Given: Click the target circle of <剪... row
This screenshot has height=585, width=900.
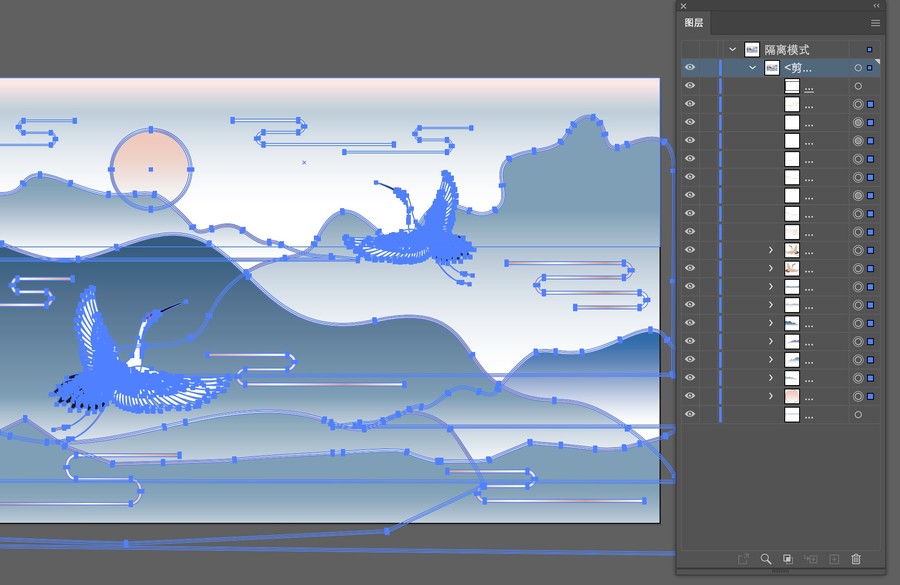Looking at the screenshot, I should click(x=858, y=68).
